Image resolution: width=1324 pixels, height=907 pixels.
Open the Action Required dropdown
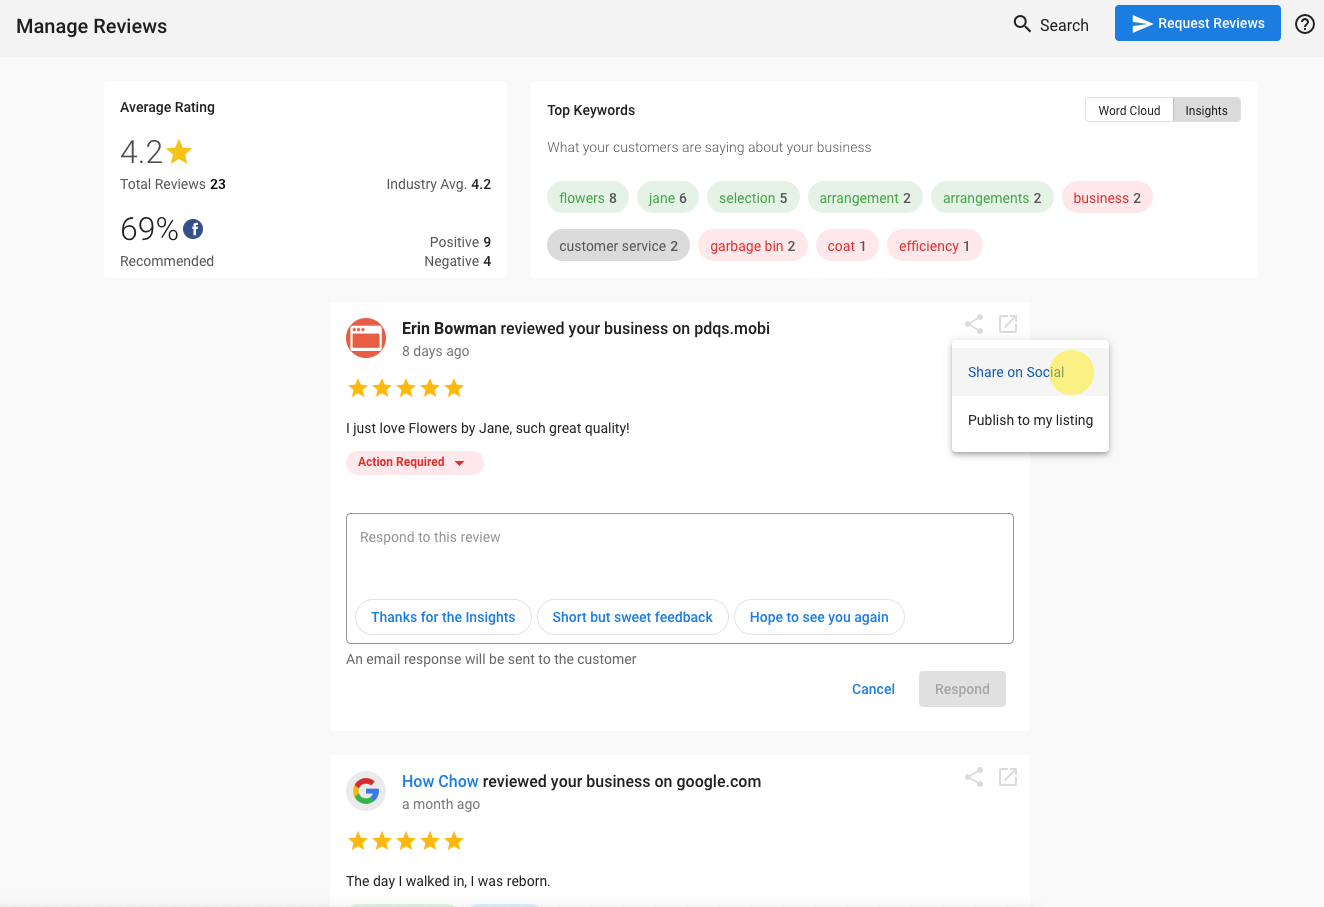click(414, 462)
